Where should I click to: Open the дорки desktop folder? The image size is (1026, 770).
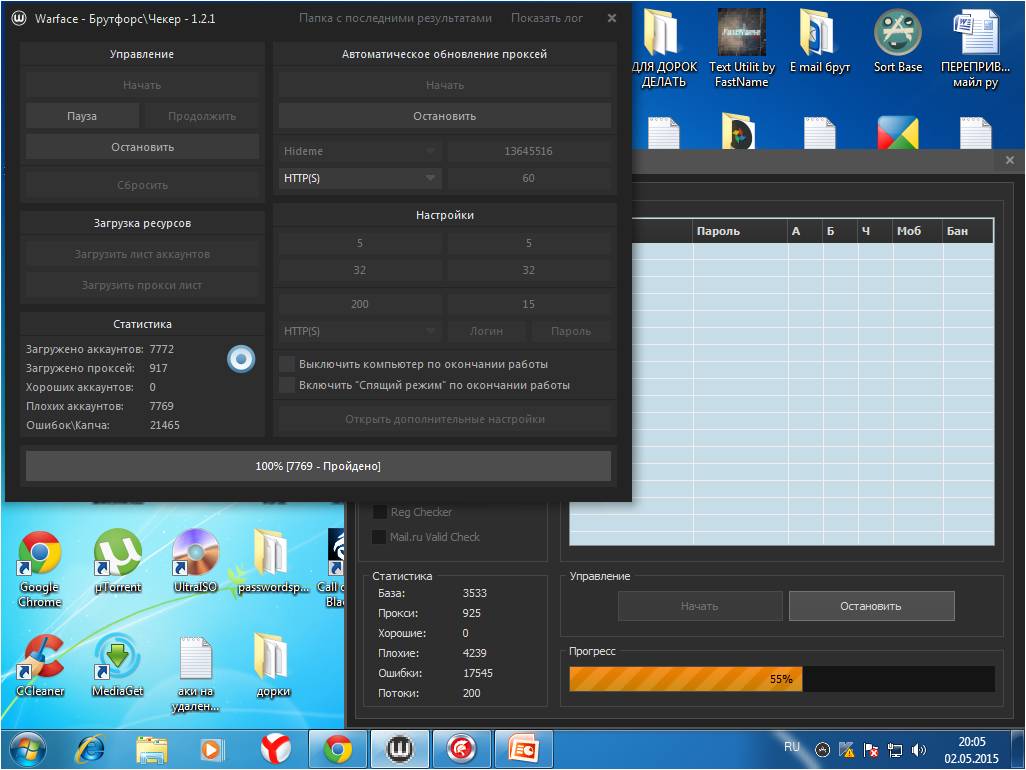(273, 665)
